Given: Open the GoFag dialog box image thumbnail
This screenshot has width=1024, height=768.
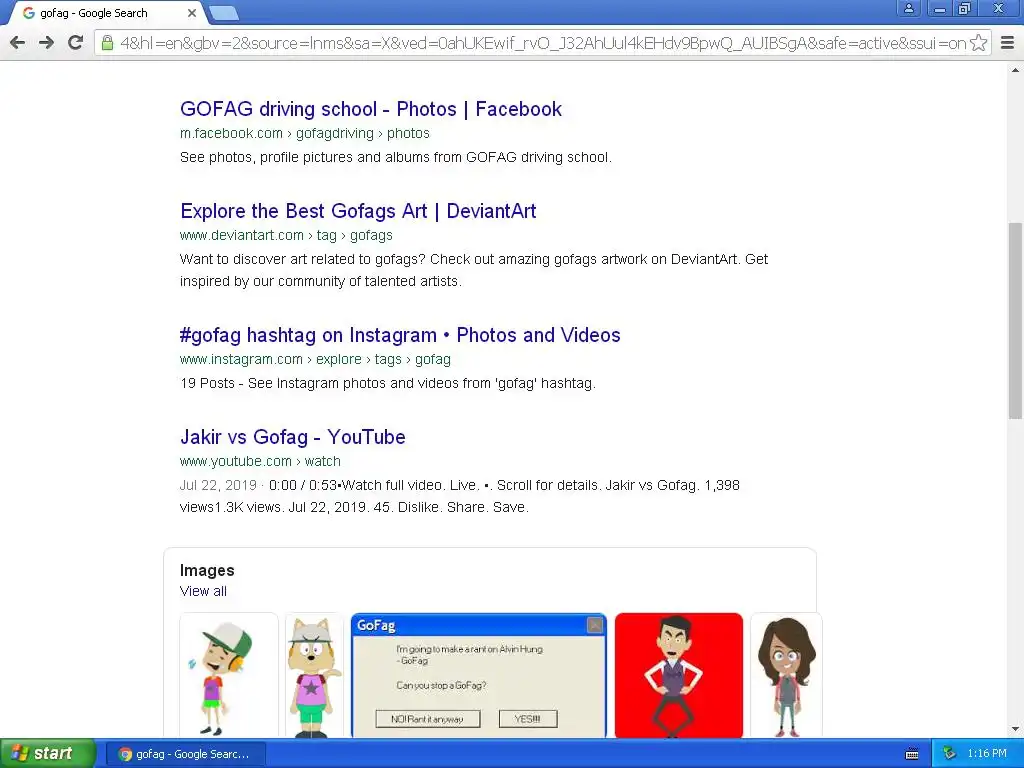Looking at the screenshot, I should click(479, 675).
